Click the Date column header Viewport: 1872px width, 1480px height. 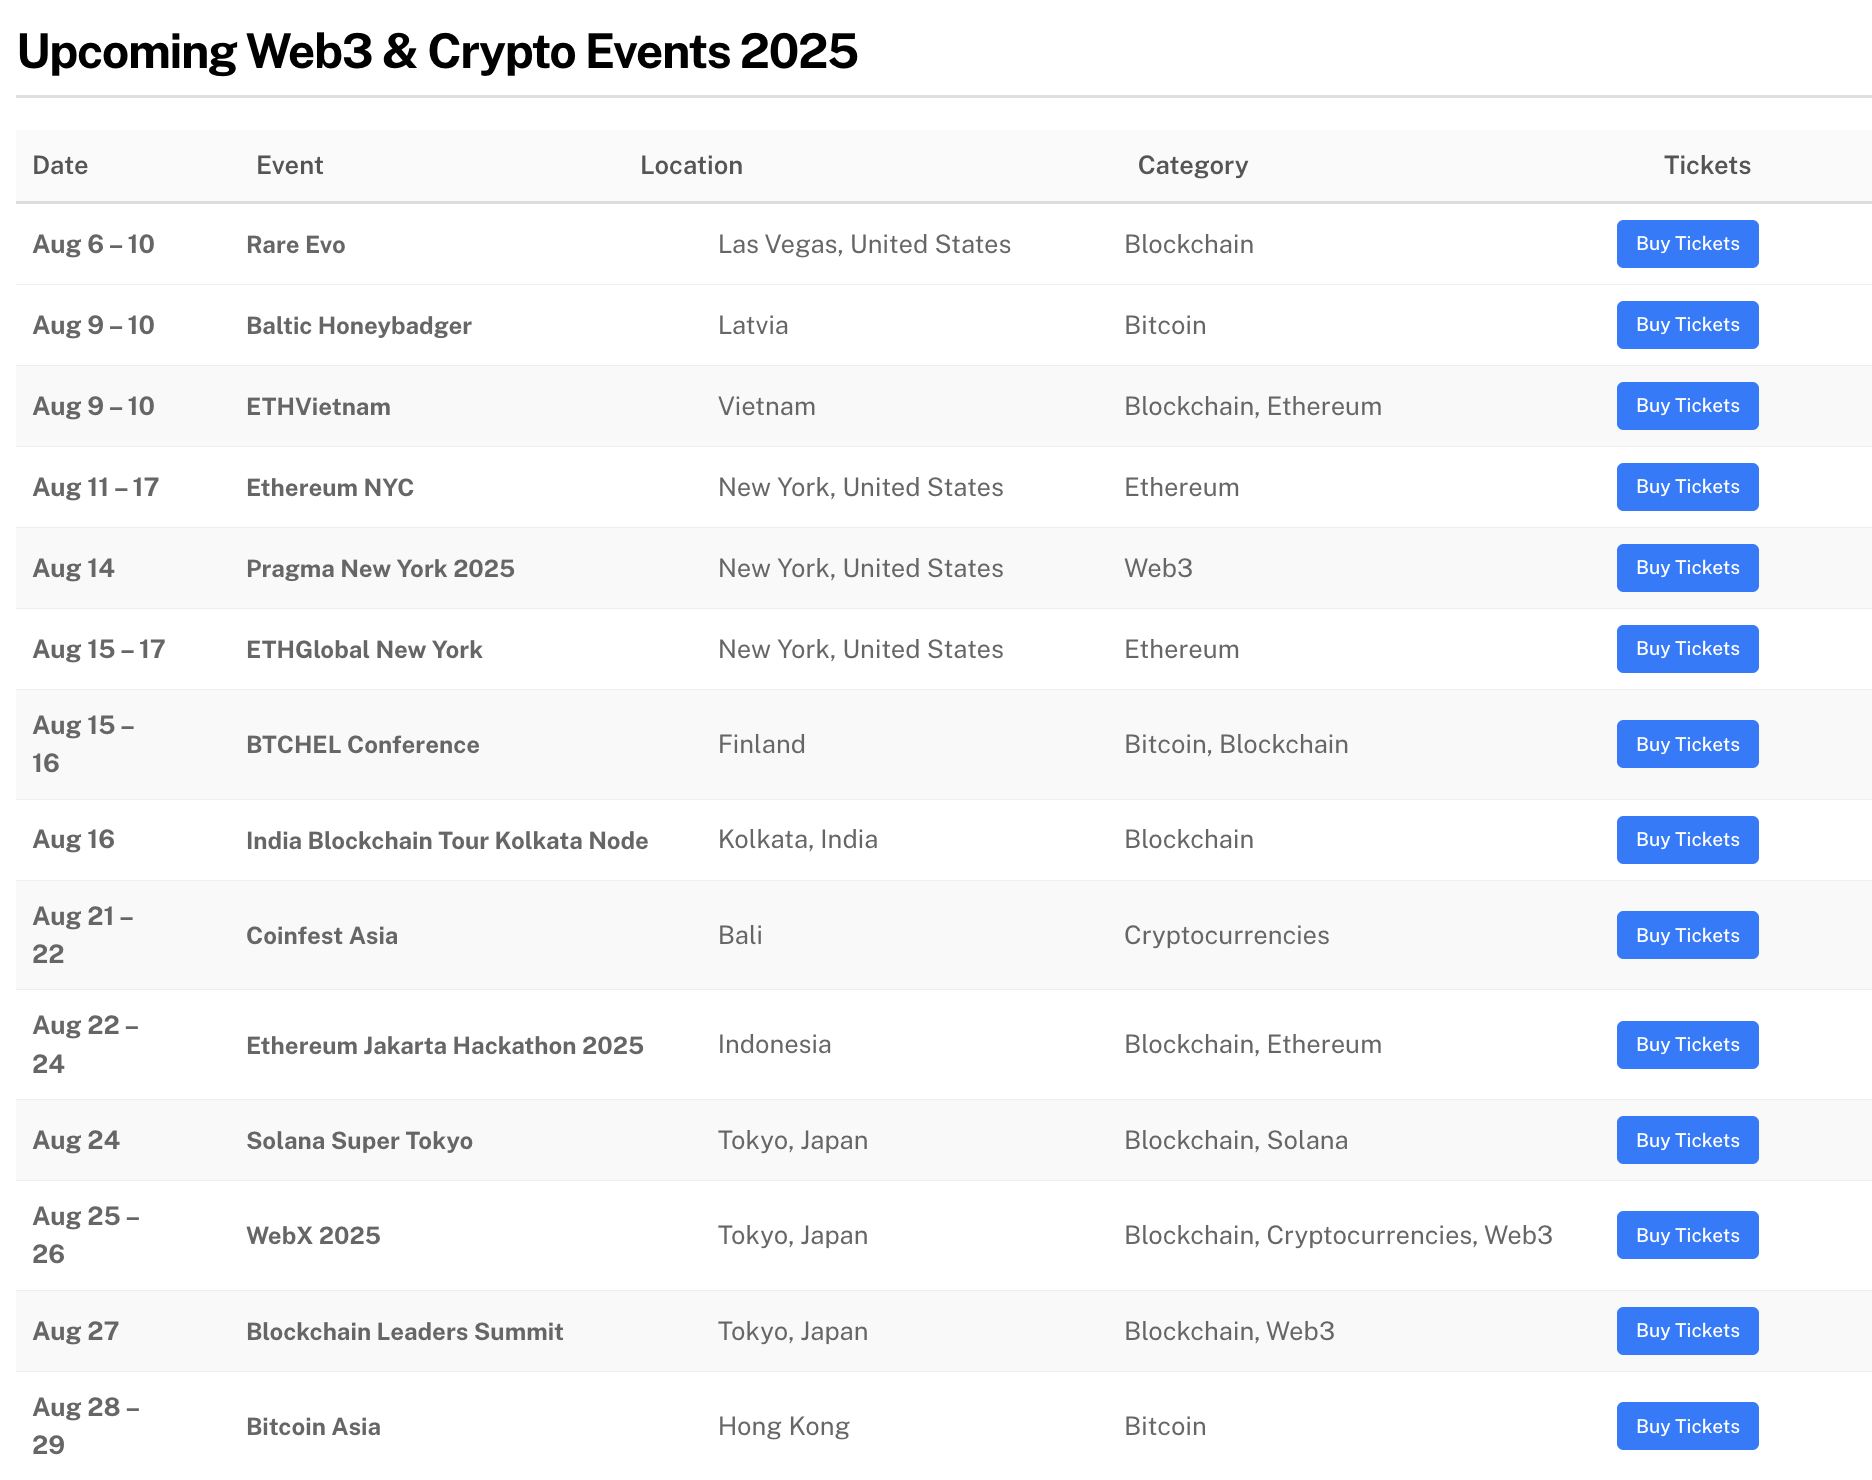[60, 166]
